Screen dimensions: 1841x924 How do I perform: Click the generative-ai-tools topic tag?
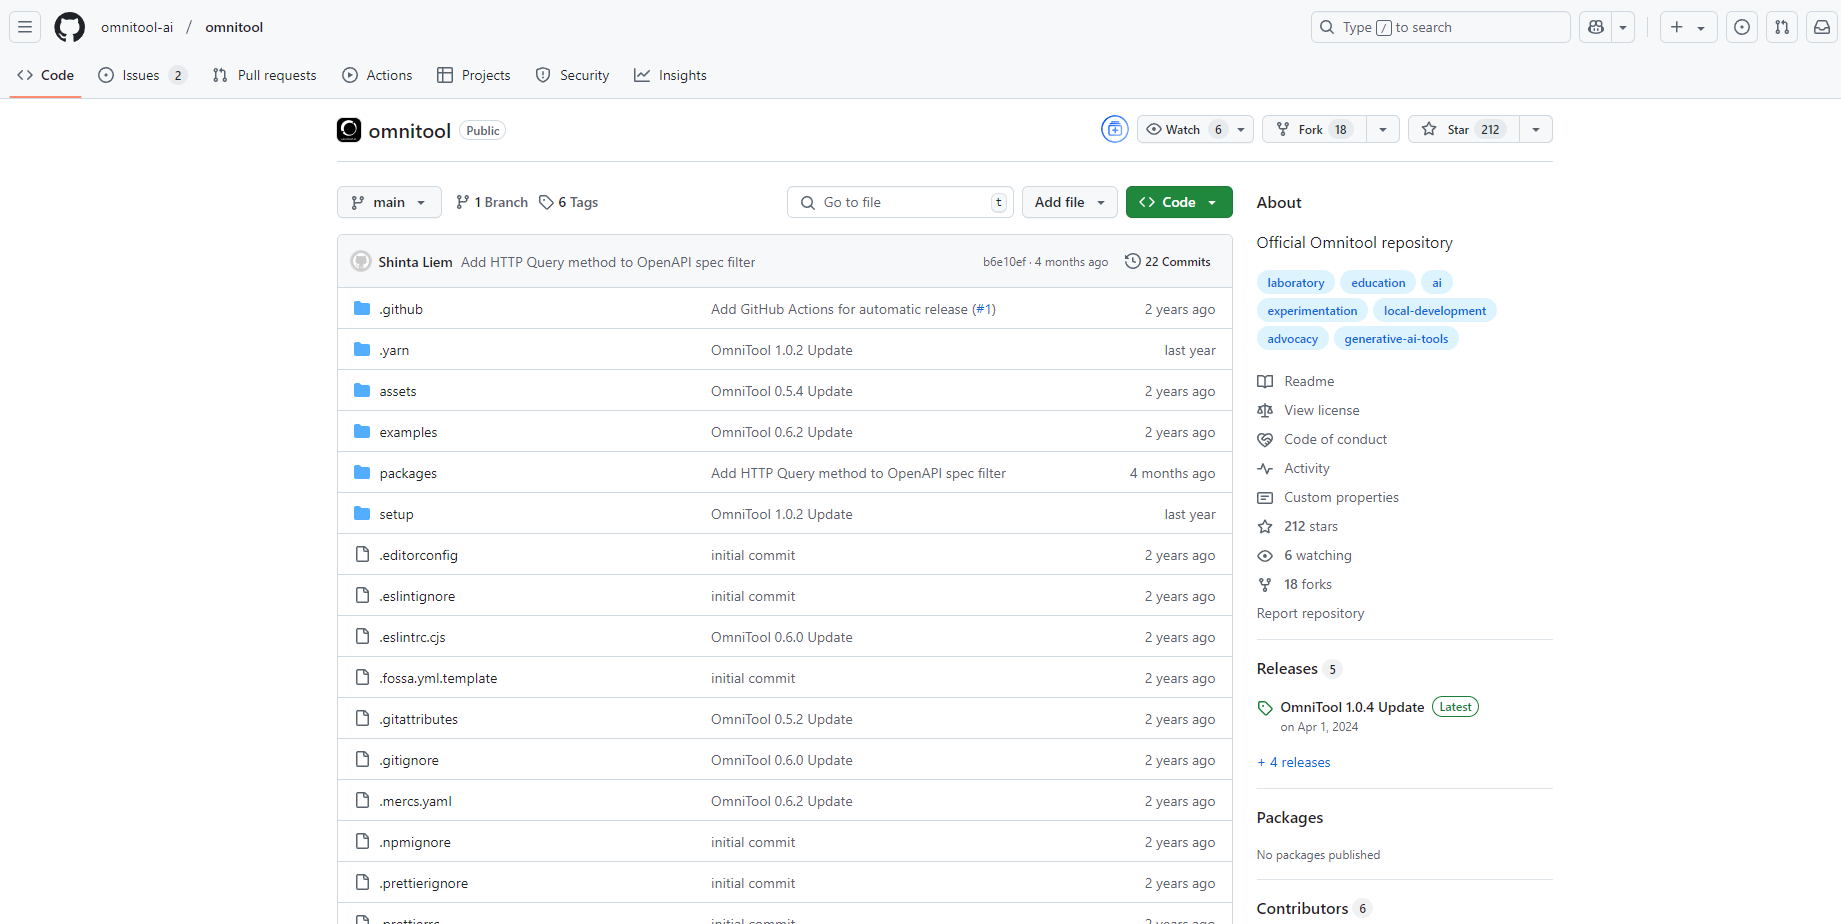tap(1396, 339)
